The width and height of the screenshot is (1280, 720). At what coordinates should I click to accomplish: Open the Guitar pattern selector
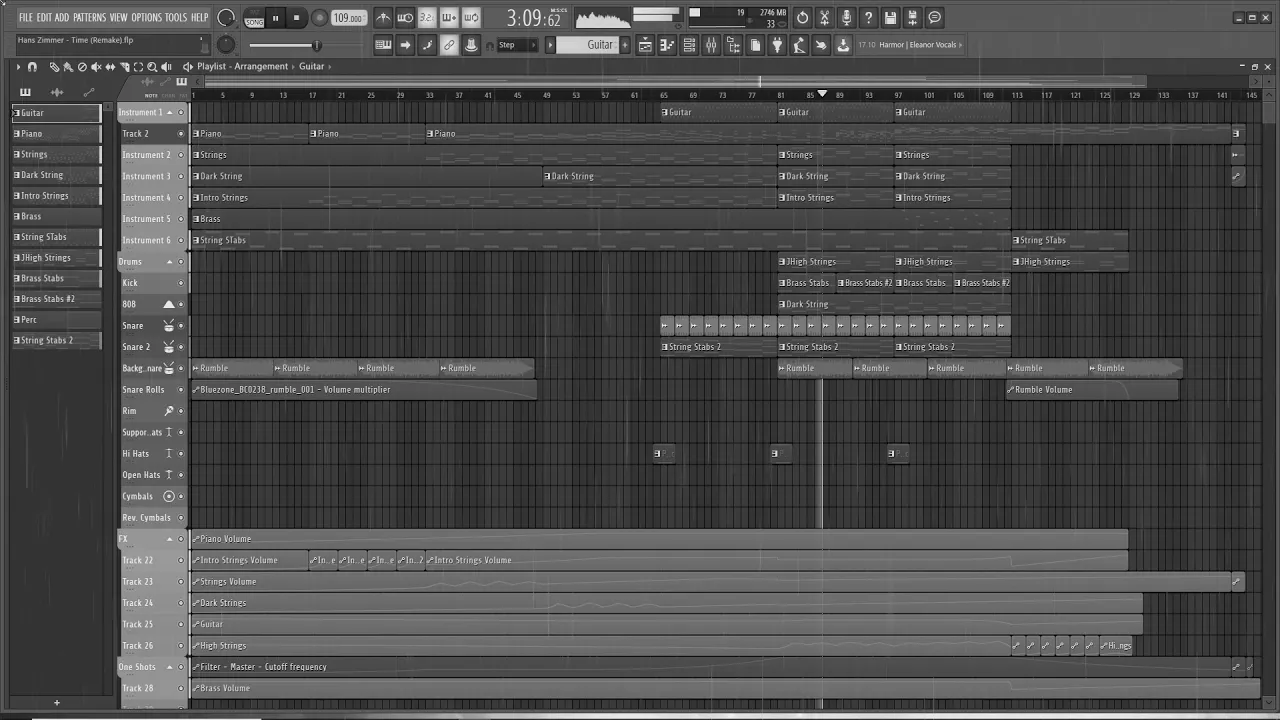(593, 45)
